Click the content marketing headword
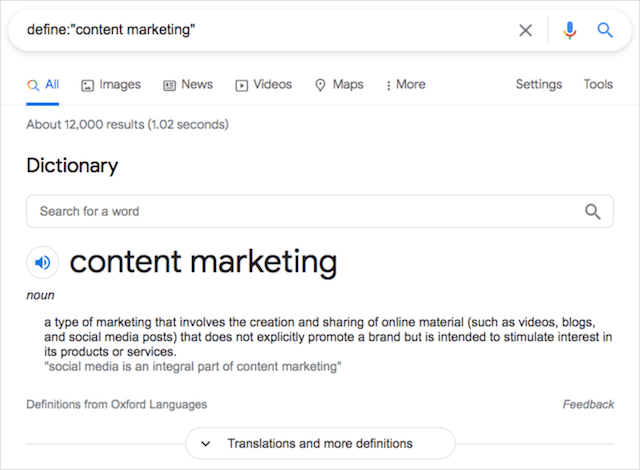 [x=203, y=262]
